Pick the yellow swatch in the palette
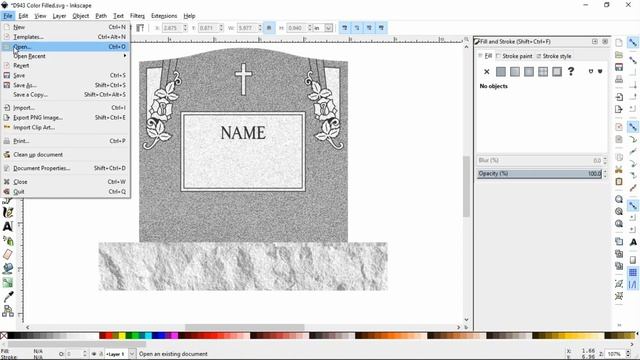 pyautogui.click(x=122, y=336)
